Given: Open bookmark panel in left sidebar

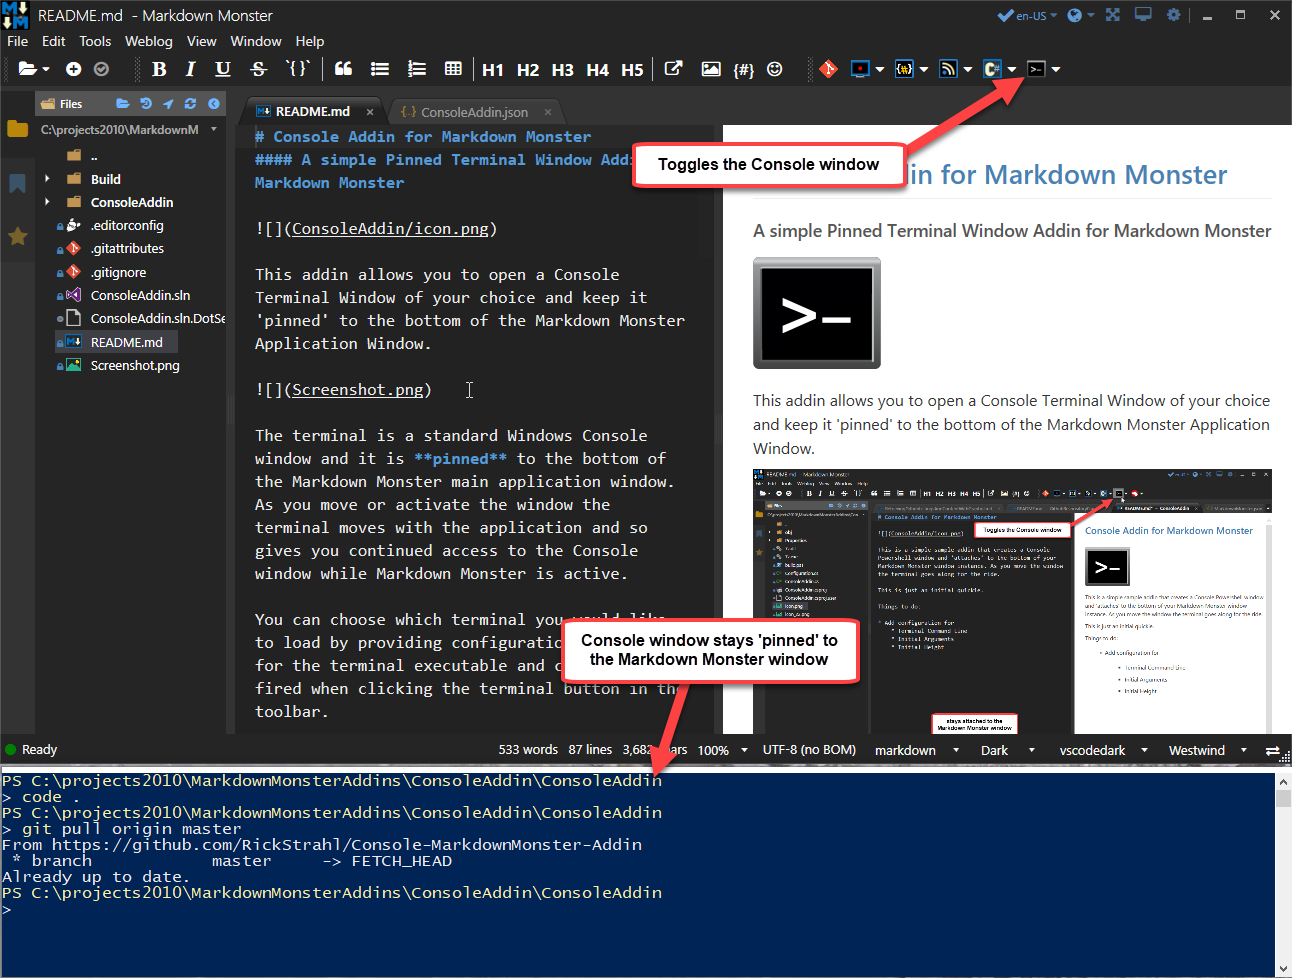Looking at the screenshot, I should point(17,183).
